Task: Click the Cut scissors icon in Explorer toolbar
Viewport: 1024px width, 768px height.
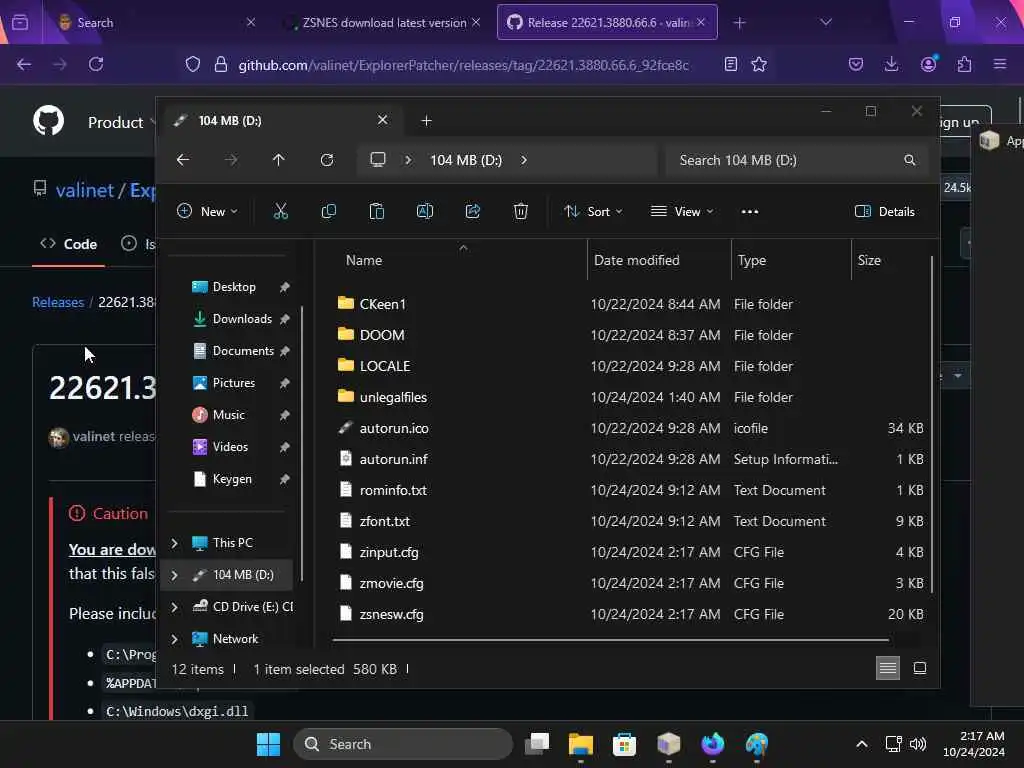Action: coord(280,211)
